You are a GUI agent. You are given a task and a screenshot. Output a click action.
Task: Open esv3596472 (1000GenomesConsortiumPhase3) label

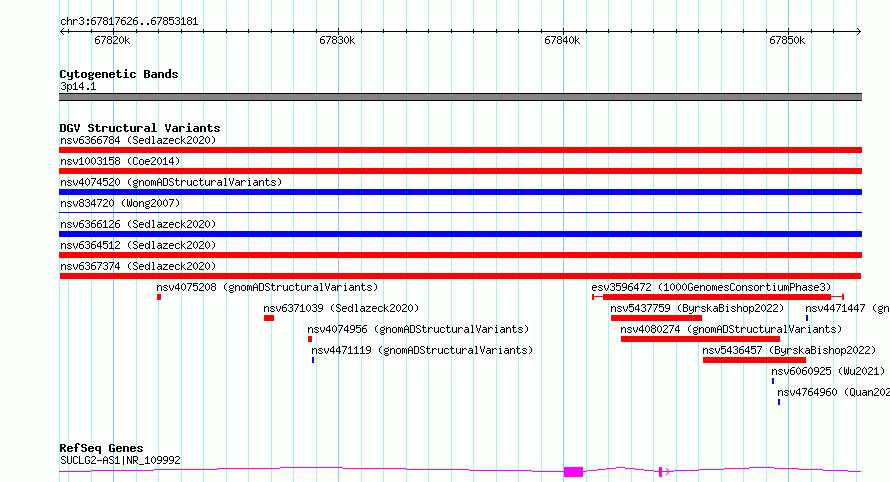[x=711, y=287]
